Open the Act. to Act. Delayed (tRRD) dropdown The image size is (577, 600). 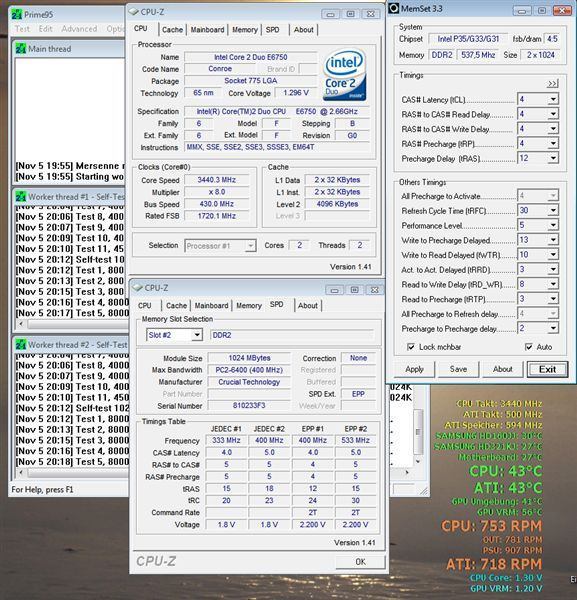tap(553, 269)
